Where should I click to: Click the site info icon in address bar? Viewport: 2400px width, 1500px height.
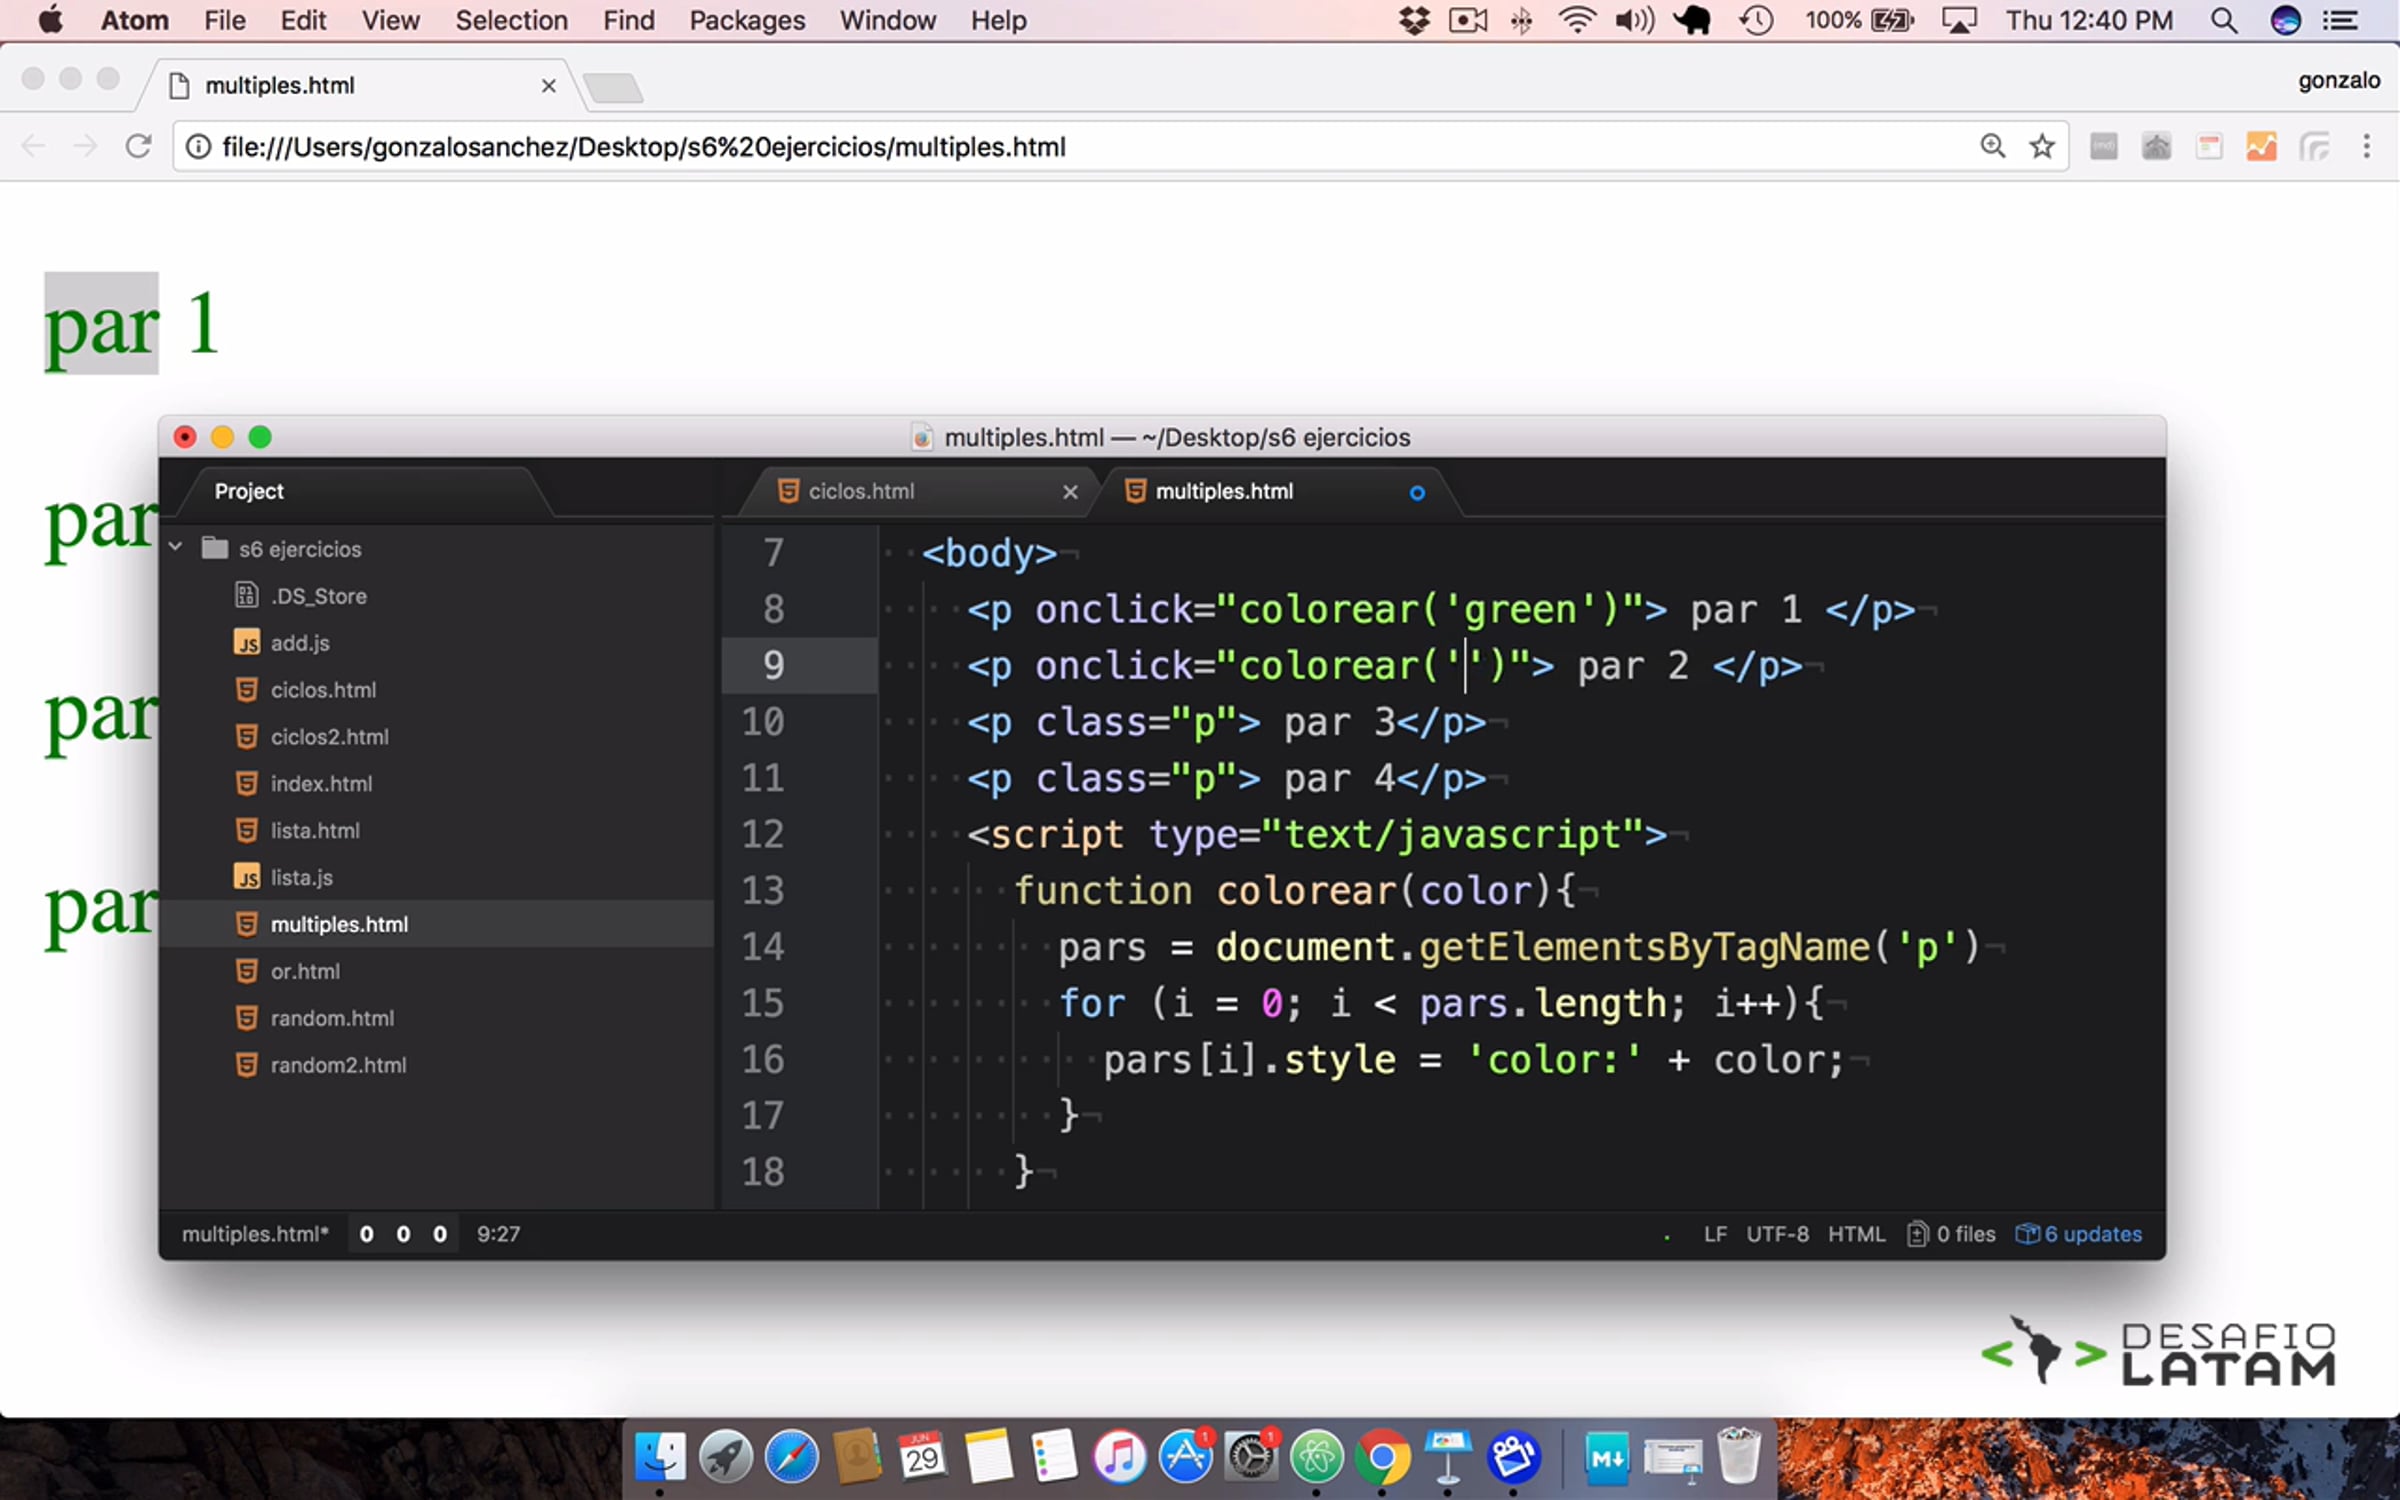pos(199,147)
